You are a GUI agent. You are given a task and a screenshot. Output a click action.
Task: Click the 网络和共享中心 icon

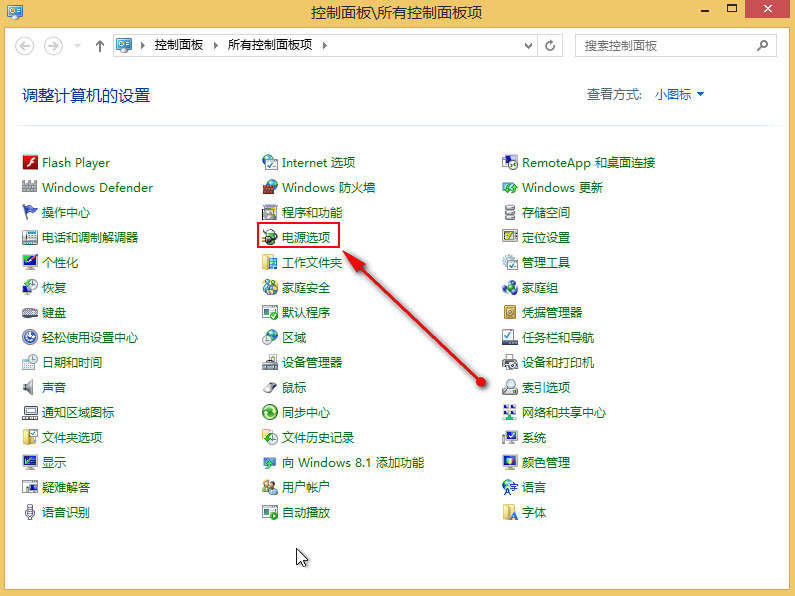click(510, 412)
